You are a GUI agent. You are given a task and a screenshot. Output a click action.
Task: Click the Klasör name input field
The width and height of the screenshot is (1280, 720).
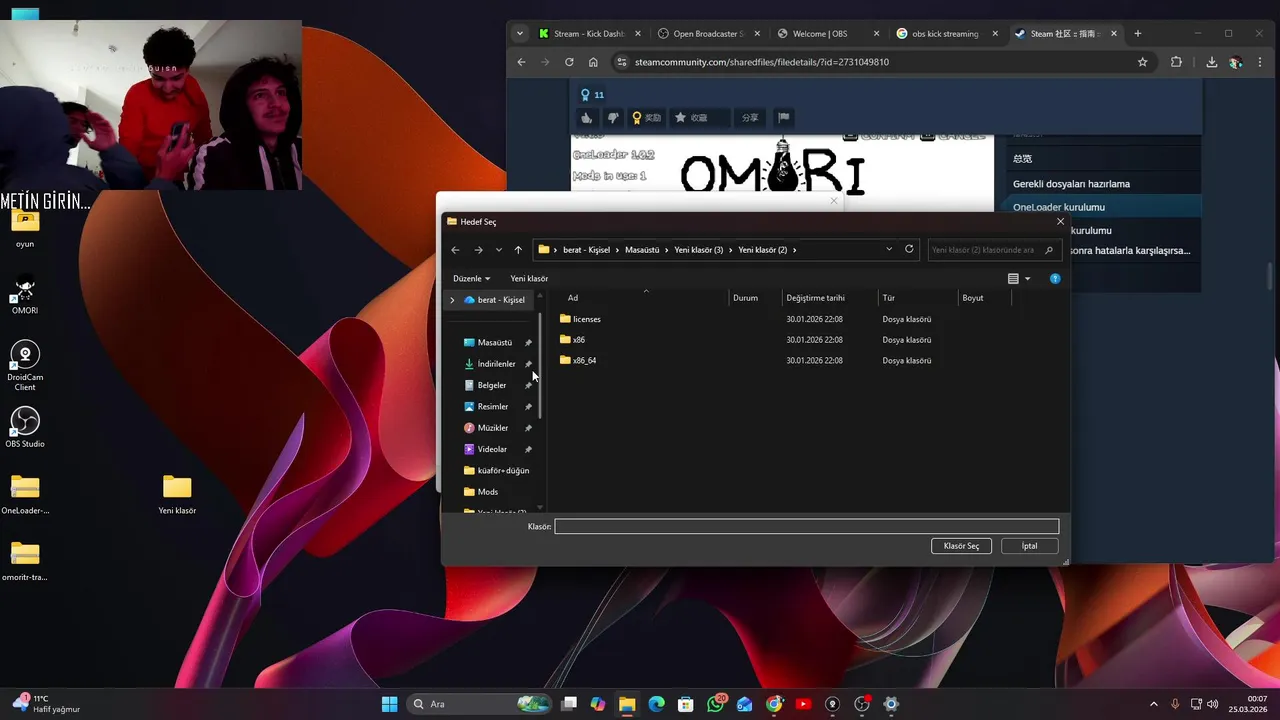point(806,527)
